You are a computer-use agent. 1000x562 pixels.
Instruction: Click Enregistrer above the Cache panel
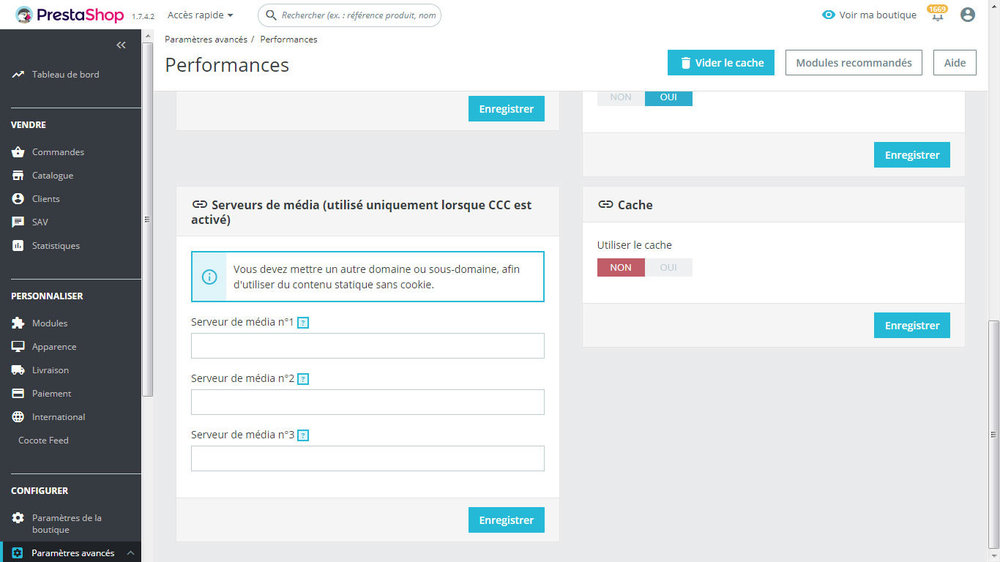tap(912, 155)
